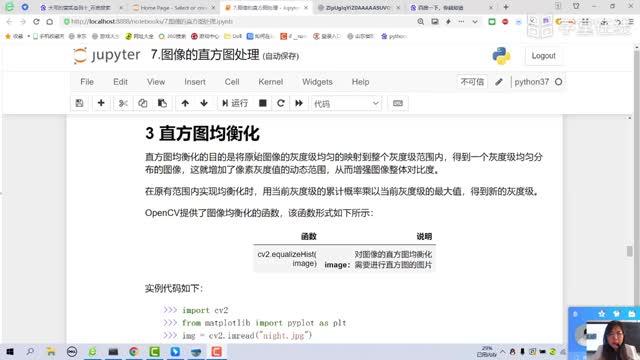This screenshot has width=640, height=360.
Task: Expand the address bar chevron dropdown
Action: [x=475, y=22]
